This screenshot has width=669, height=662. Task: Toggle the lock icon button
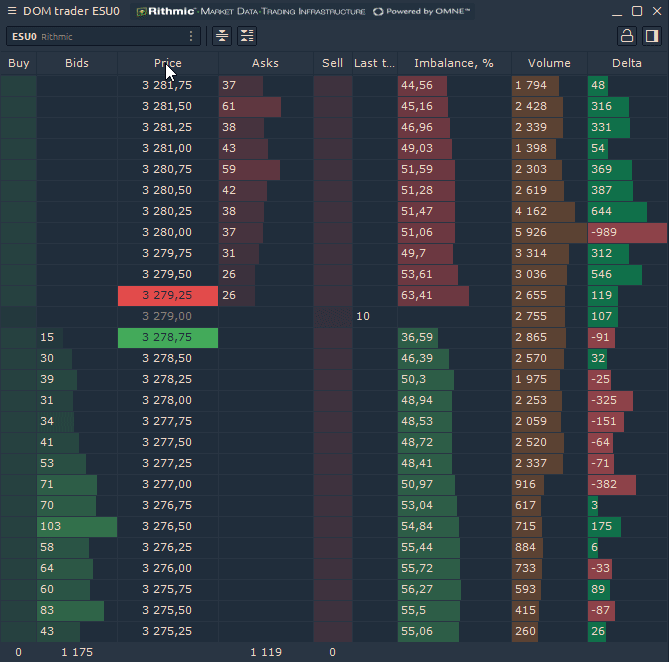(x=627, y=36)
